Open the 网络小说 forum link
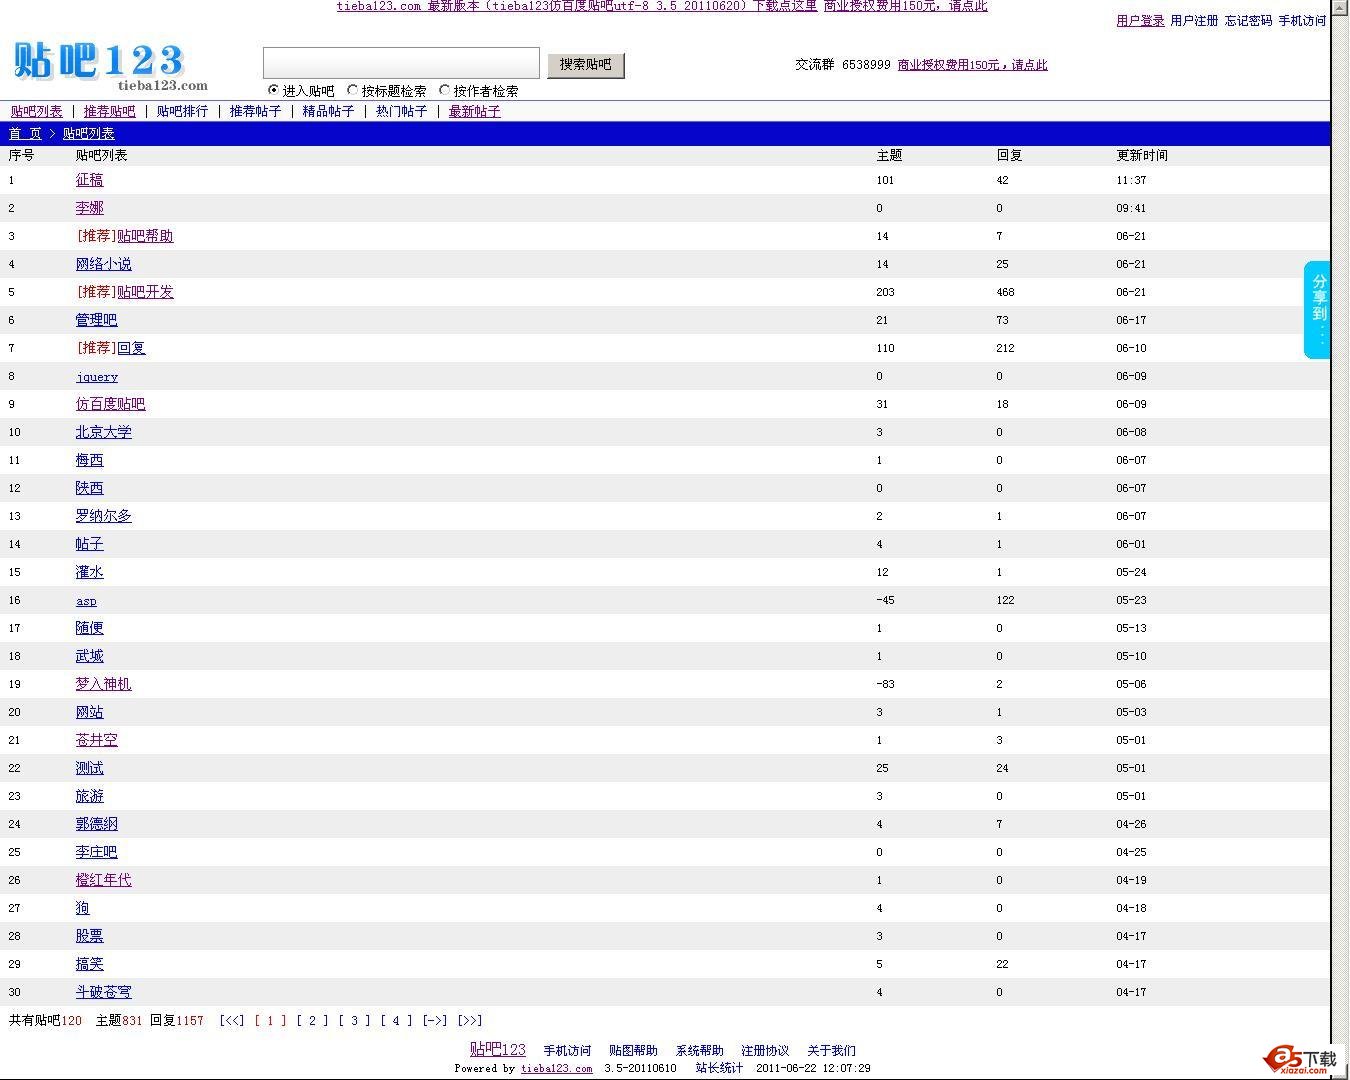Screen dimensions: 1350x1080 tap(103, 264)
